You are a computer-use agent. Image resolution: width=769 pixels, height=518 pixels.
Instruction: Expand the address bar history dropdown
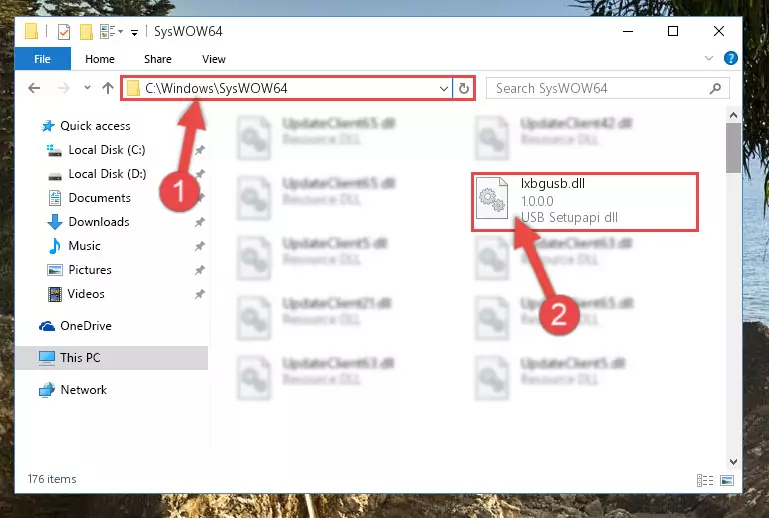[x=443, y=89]
